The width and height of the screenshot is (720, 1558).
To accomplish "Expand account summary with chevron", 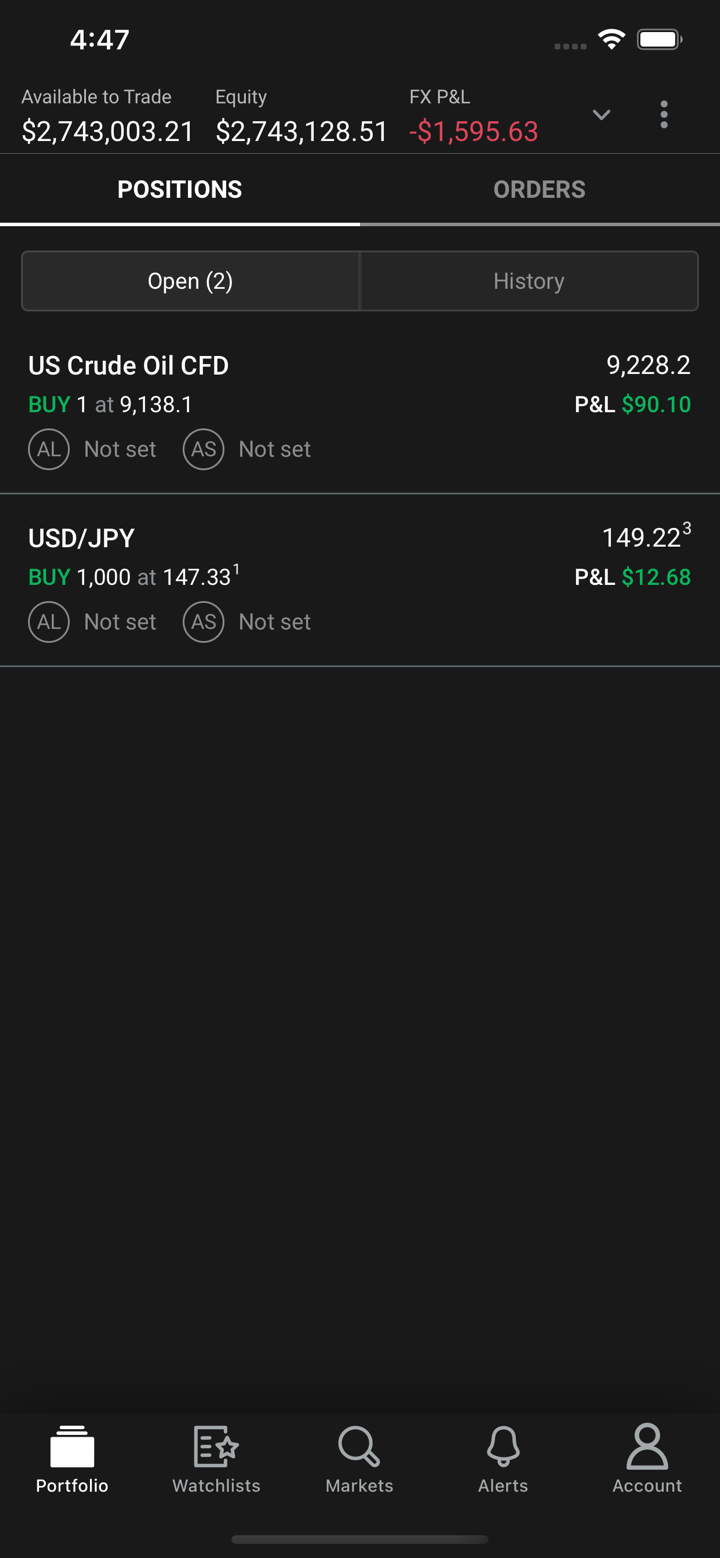I will [601, 115].
